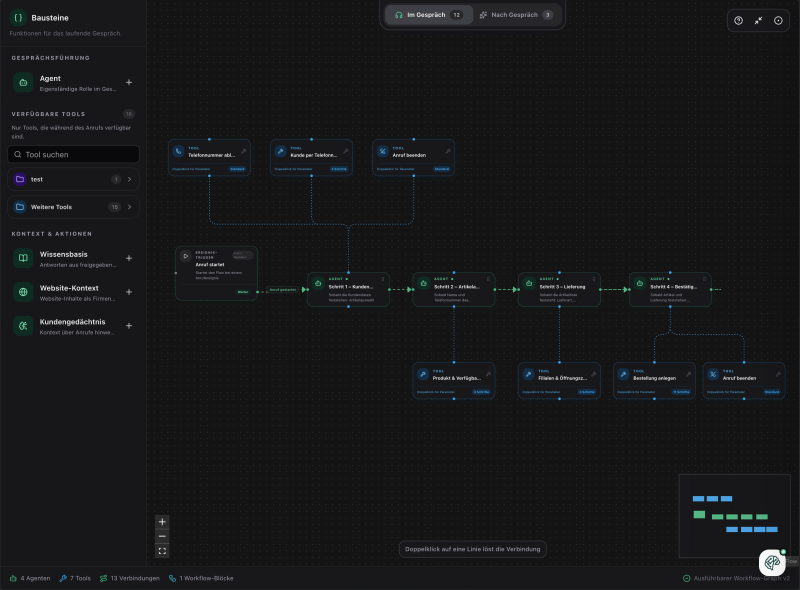800x590 pixels.
Task: Add Website-Kontext using its plus icon
Action: pyautogui.click(x=129, y=292)
